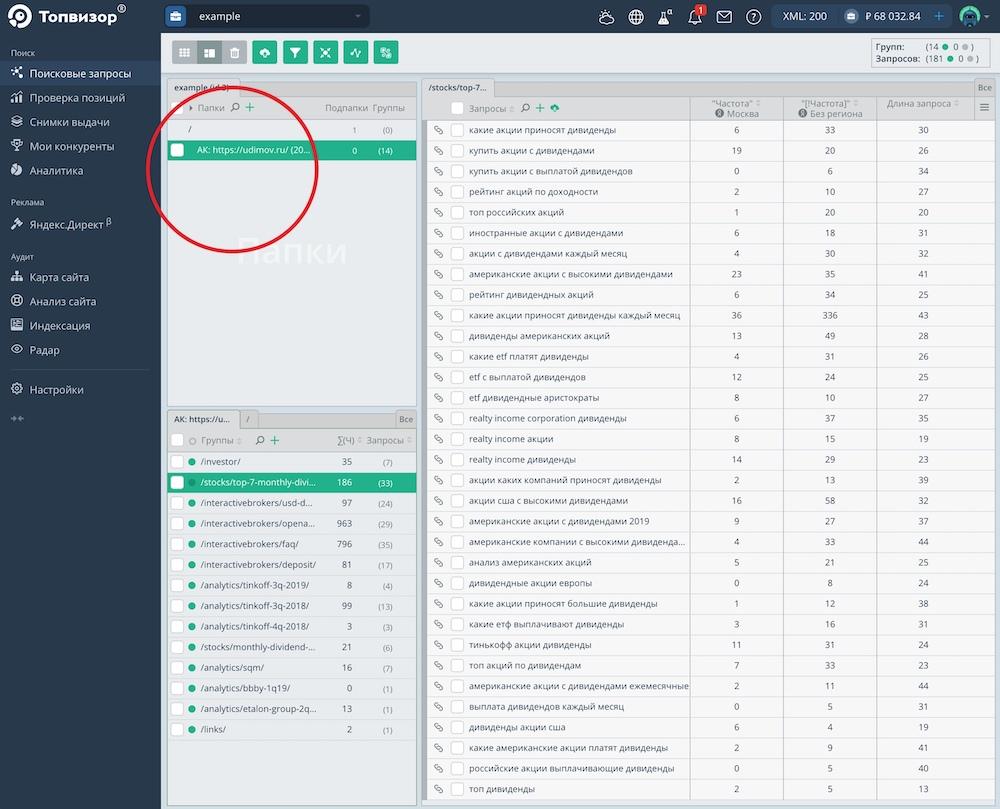Open the user avatar dropdown menu
The height and width of the screenshot is (809, 1000).
[x=973, y=17]
